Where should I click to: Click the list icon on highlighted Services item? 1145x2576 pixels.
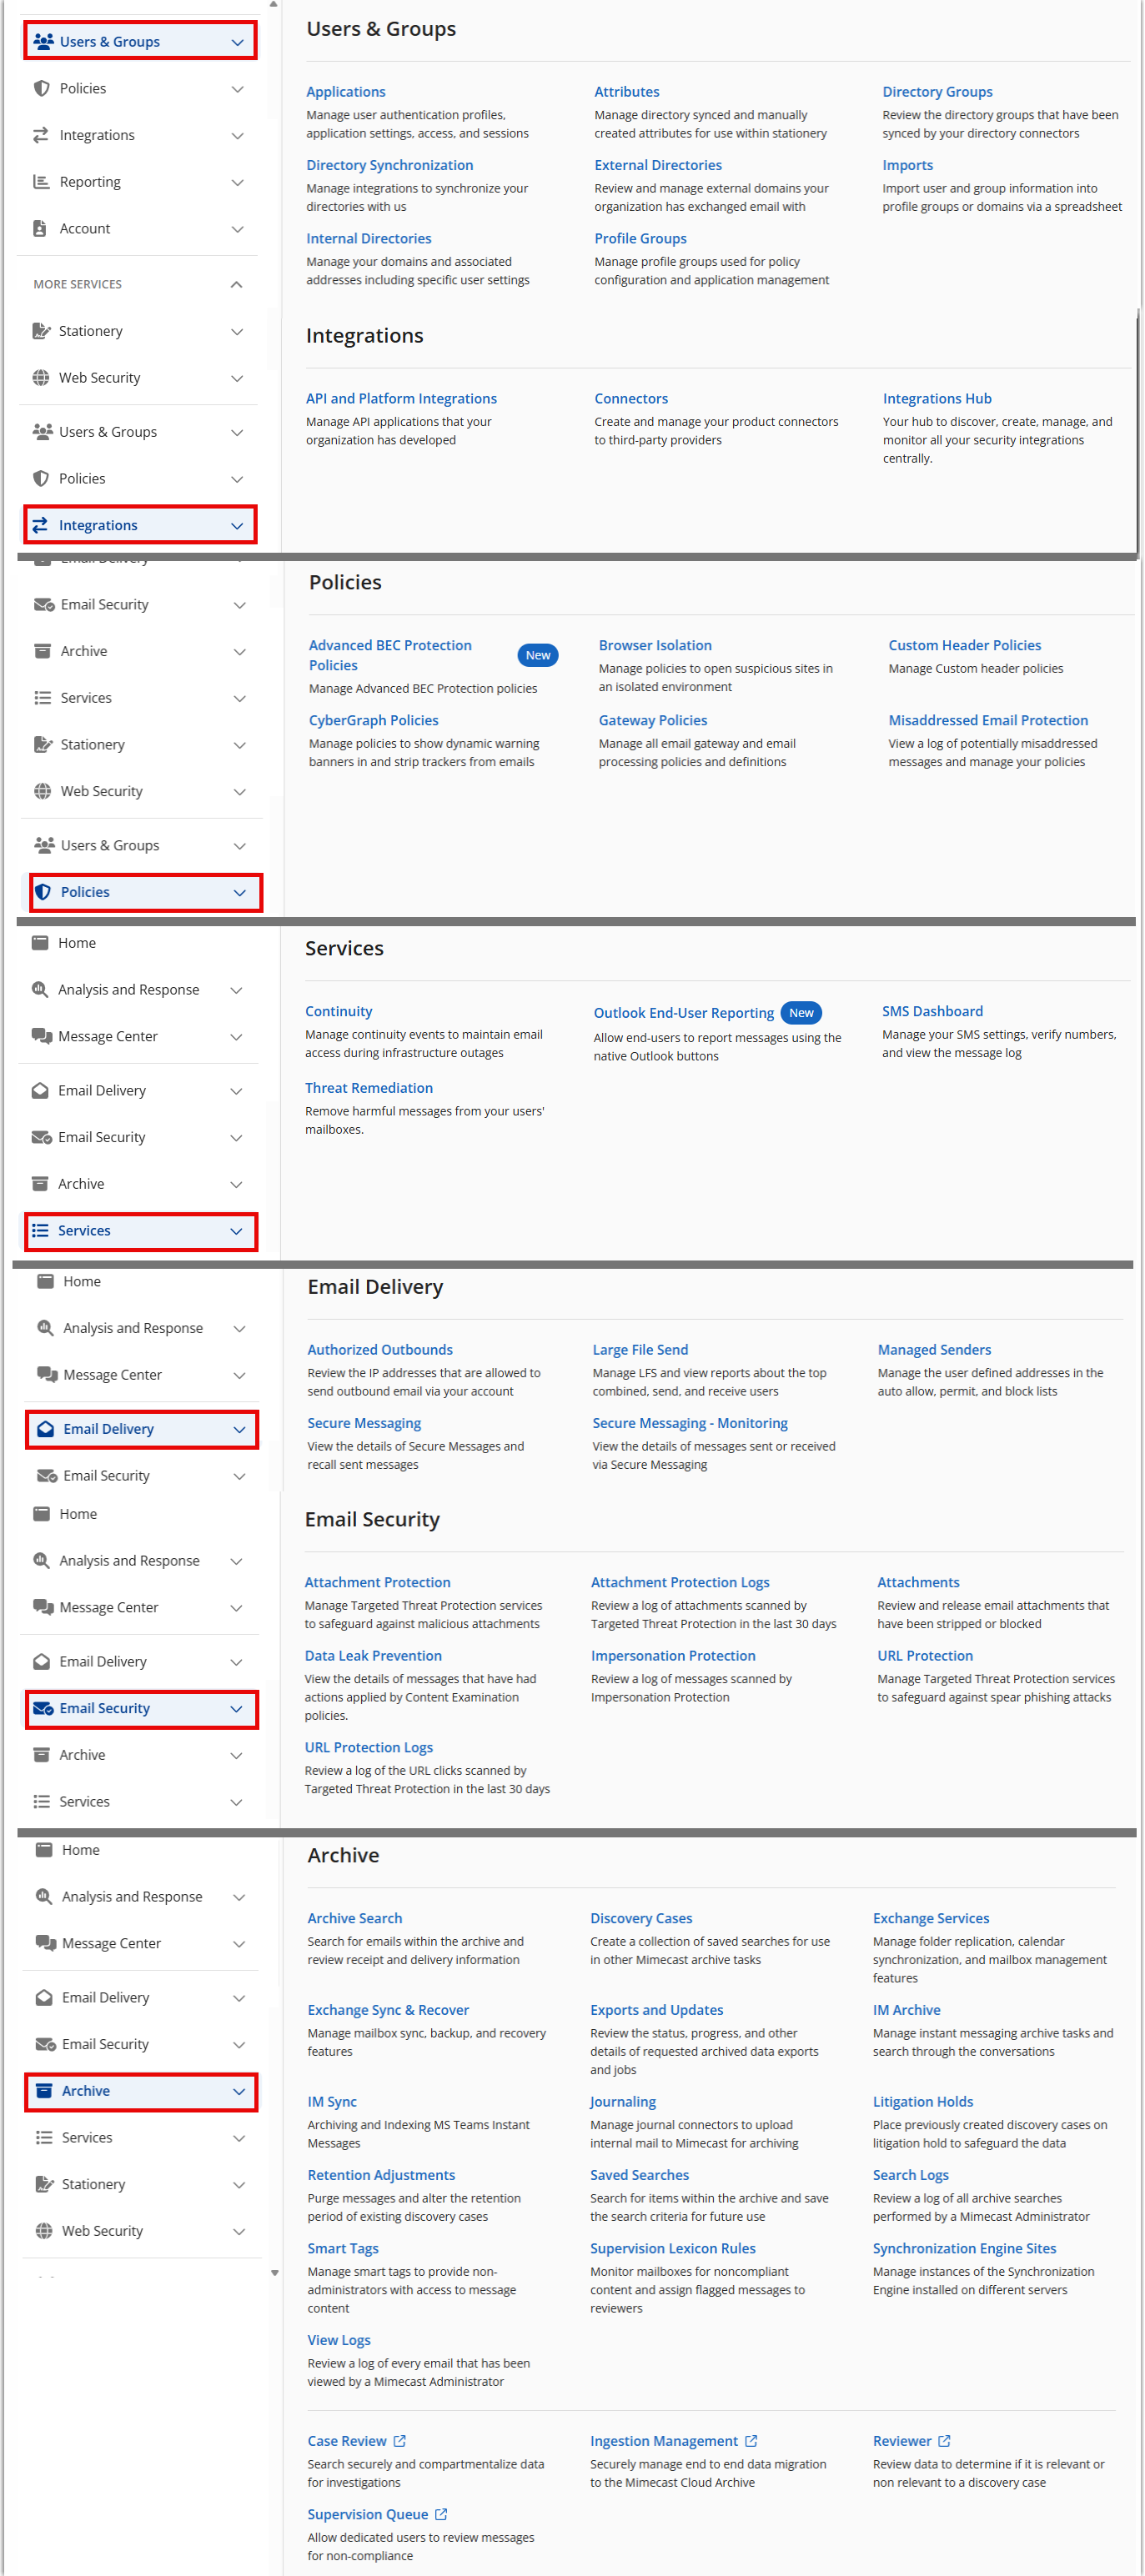[40, 1230]
